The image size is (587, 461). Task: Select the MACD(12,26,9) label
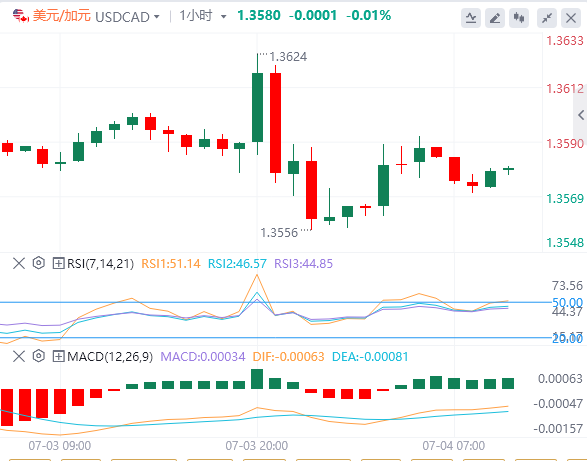pyautogui.click(x=110, y=357)
